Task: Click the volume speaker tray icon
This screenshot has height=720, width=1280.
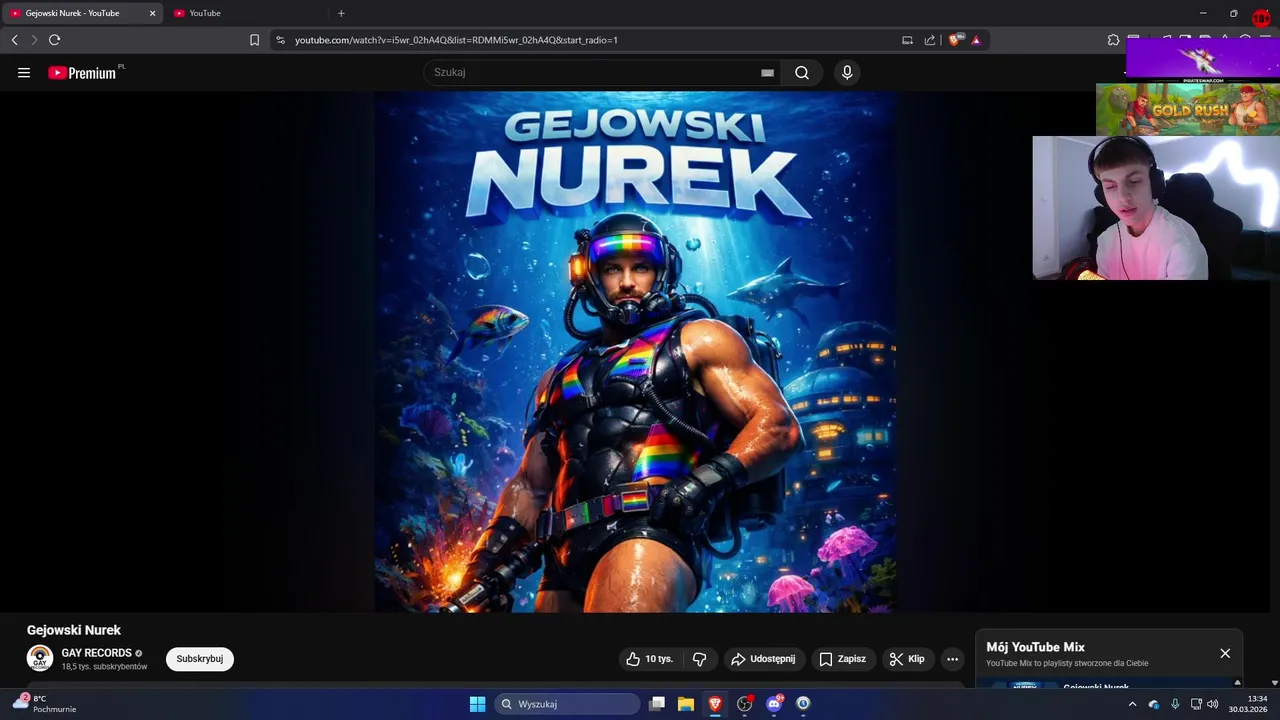Action: pyautogui.click(x=1212, y=704)
